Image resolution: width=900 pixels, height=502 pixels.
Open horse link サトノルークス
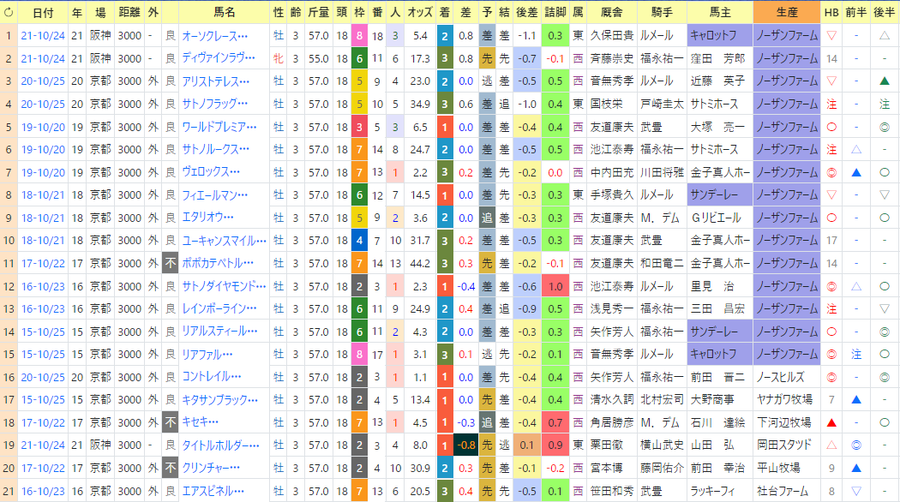(x=216, y=150)
